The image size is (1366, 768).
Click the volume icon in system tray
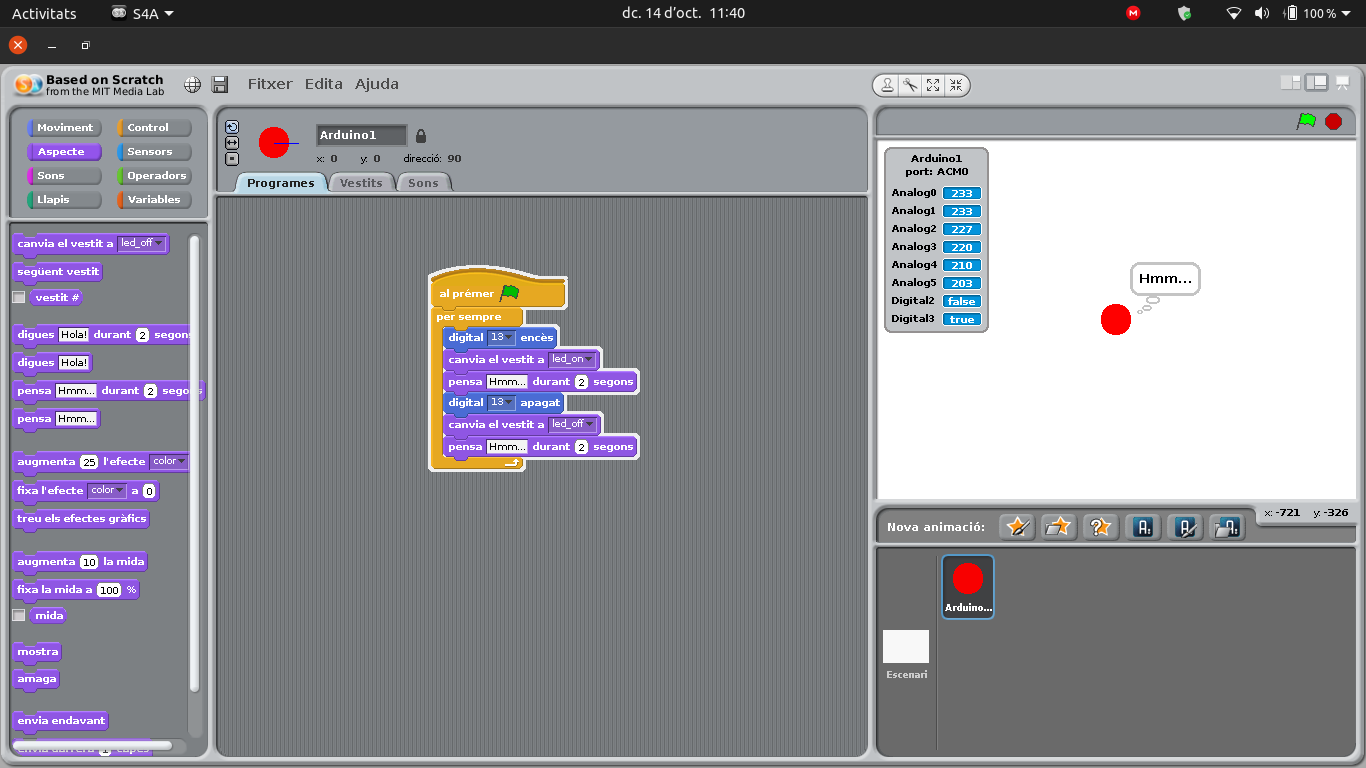click(x=1262, y=13)
